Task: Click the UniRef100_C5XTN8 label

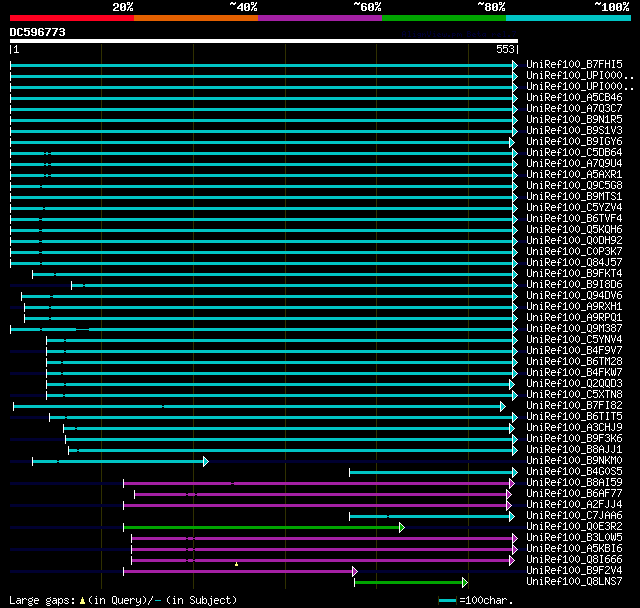Action: coord(574,395)
